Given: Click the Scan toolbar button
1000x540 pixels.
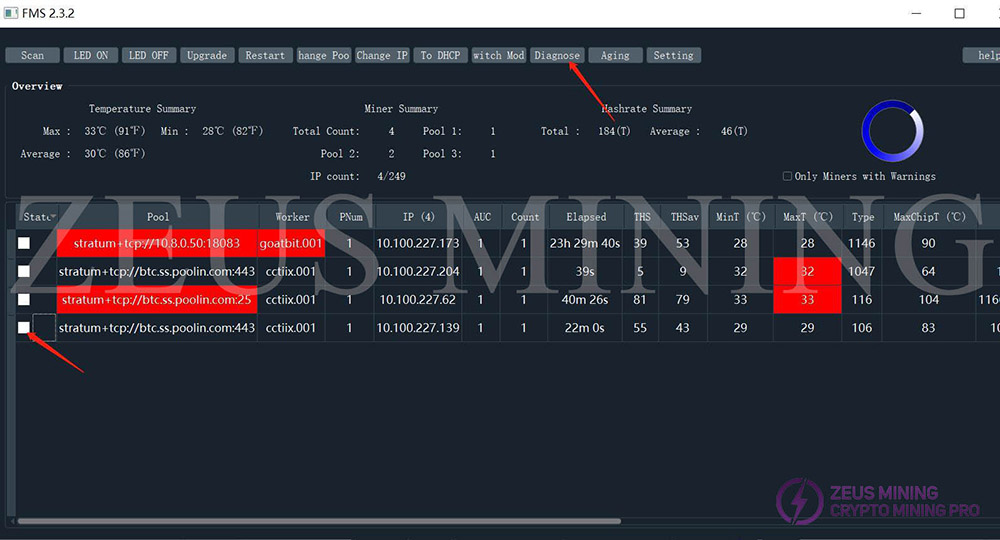Looking at the screenshot, I should tap(32, 55).
